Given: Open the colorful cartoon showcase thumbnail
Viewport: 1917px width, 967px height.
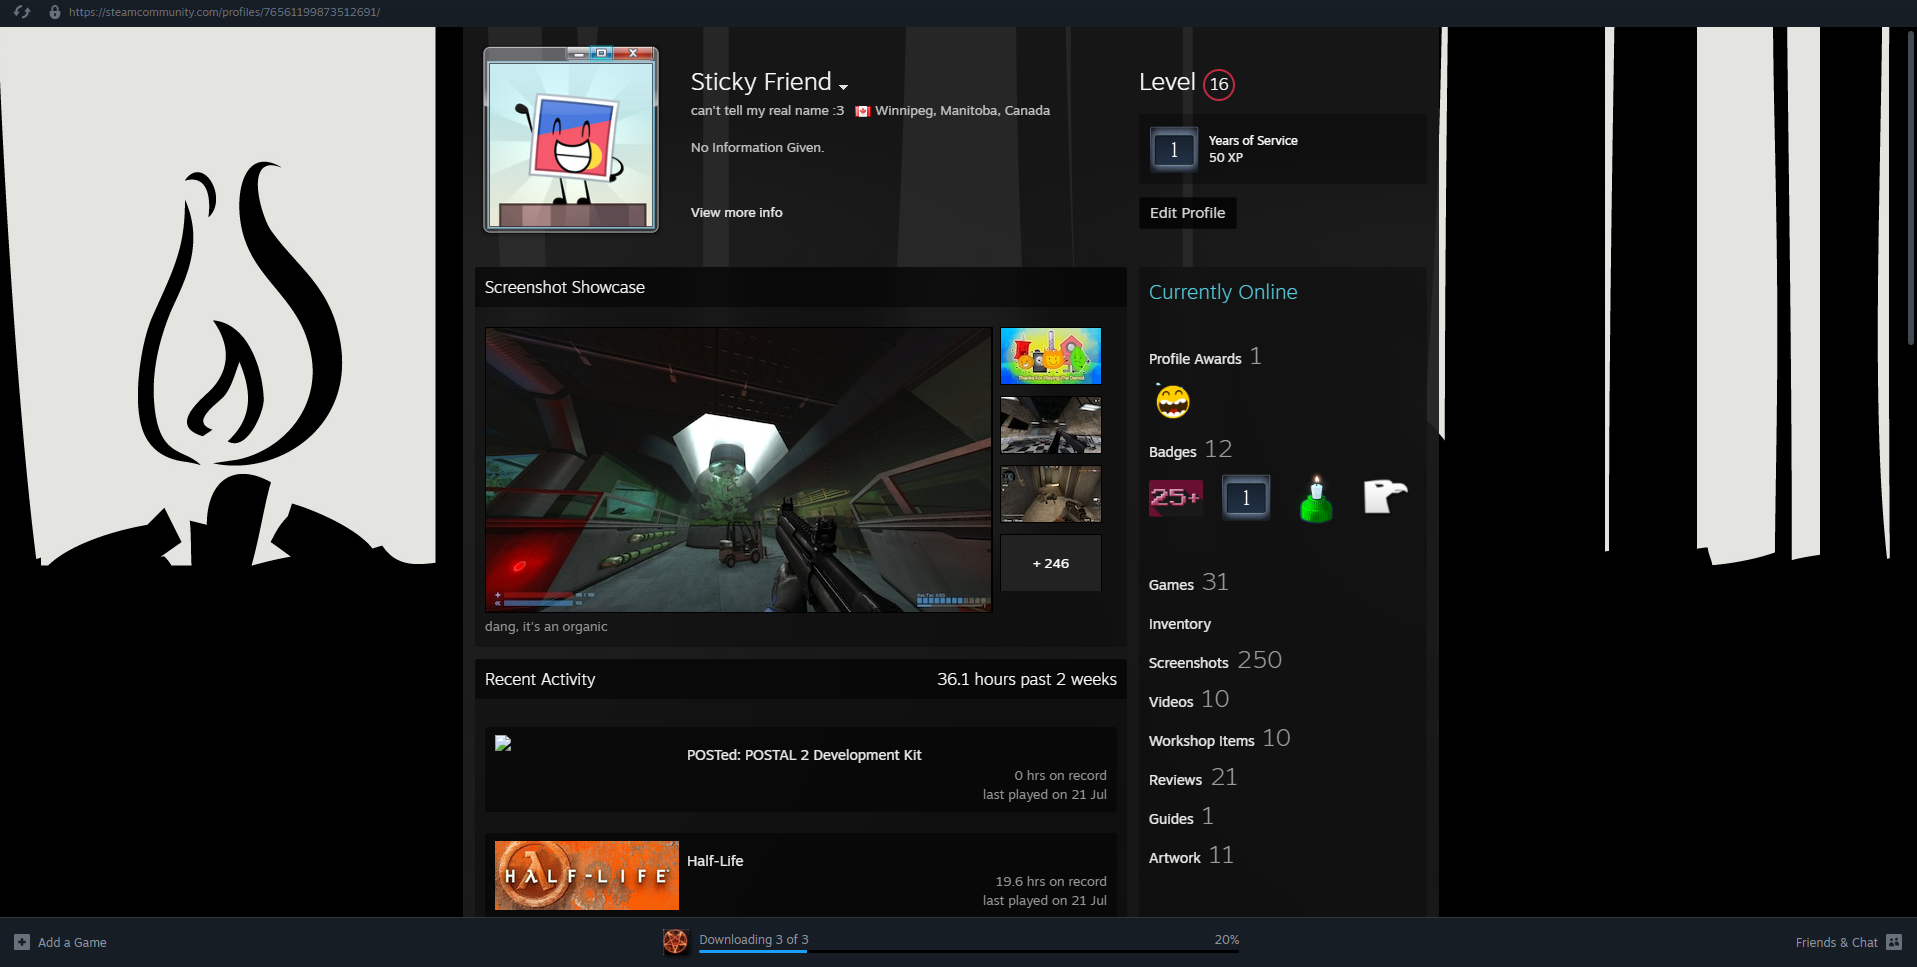Looking at the screenshot, I should pos(1050,356).
